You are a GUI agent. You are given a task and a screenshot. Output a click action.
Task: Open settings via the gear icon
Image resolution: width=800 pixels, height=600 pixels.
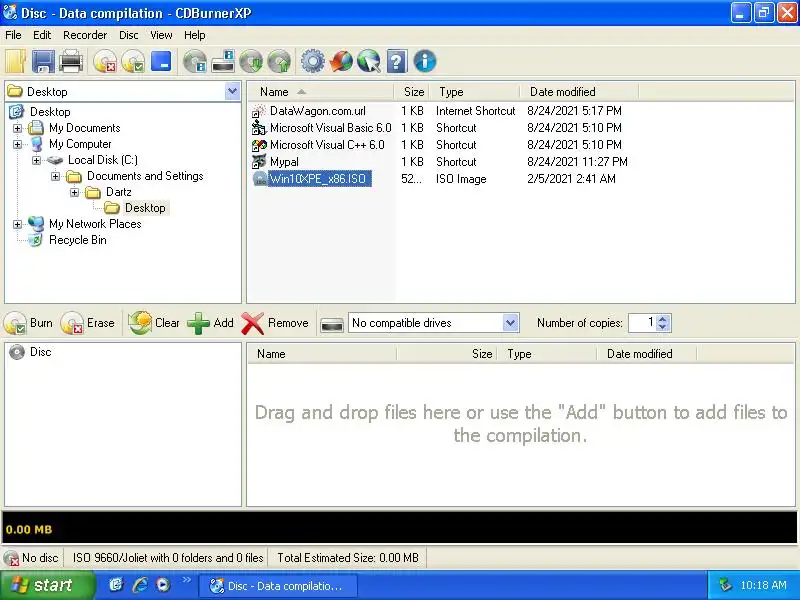tap(313, 62)
